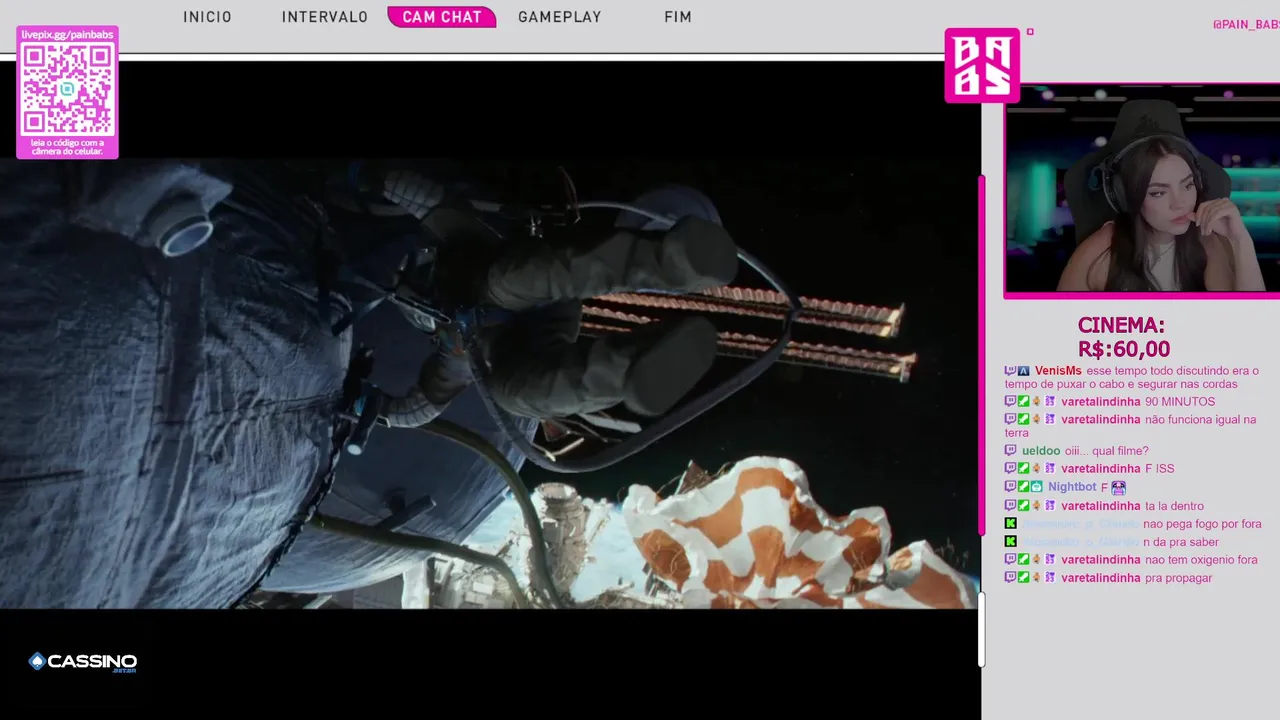Click the 'ta la dentro' message text
The height and width of the screenshot is (720, 1280).
(x=1175, y=506)
